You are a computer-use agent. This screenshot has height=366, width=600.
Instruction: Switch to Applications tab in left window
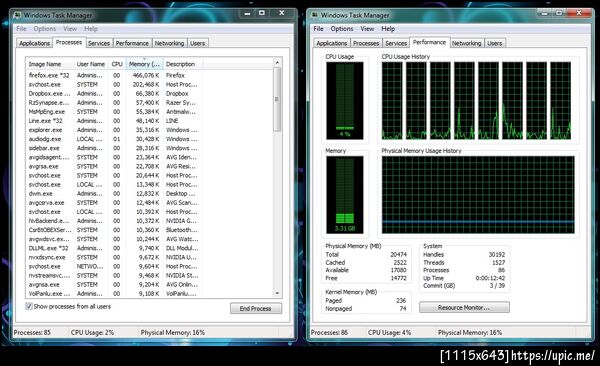tap(34, 43)
